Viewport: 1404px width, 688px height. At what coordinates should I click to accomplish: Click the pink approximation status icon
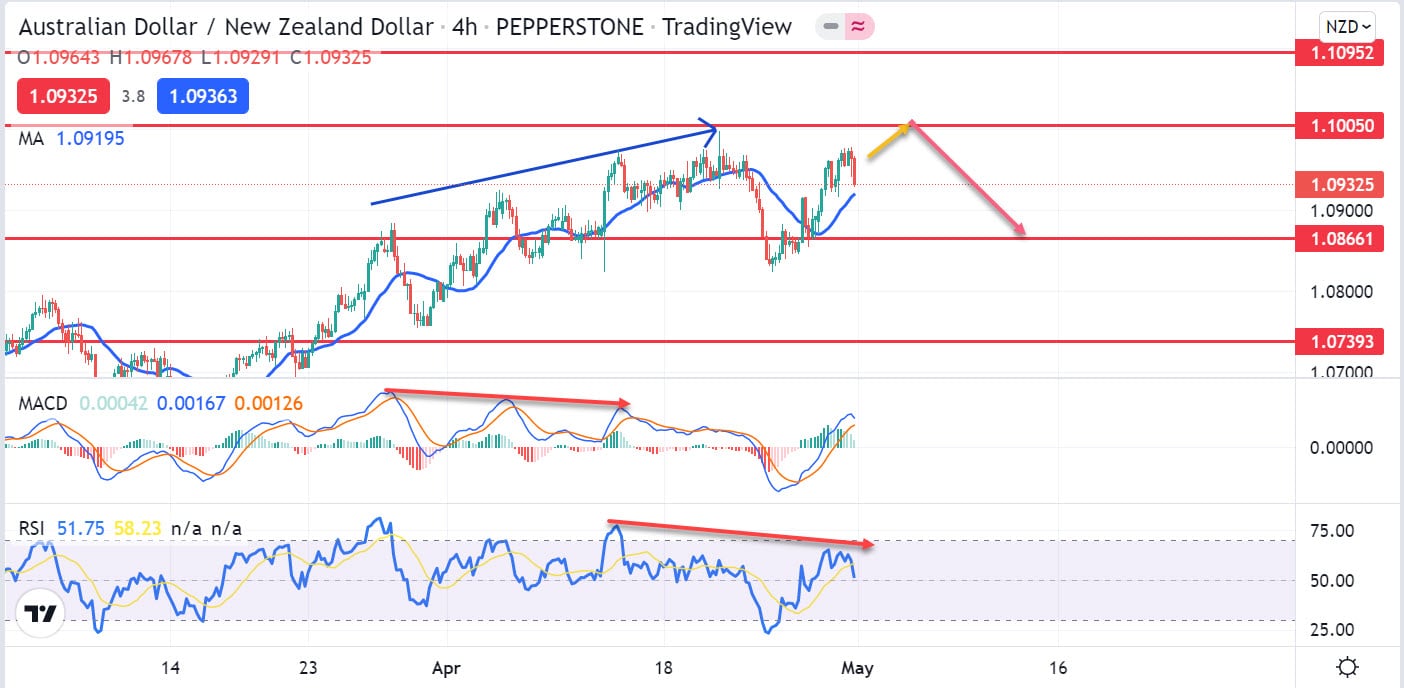pyautogui.click(x=858, y=27)
